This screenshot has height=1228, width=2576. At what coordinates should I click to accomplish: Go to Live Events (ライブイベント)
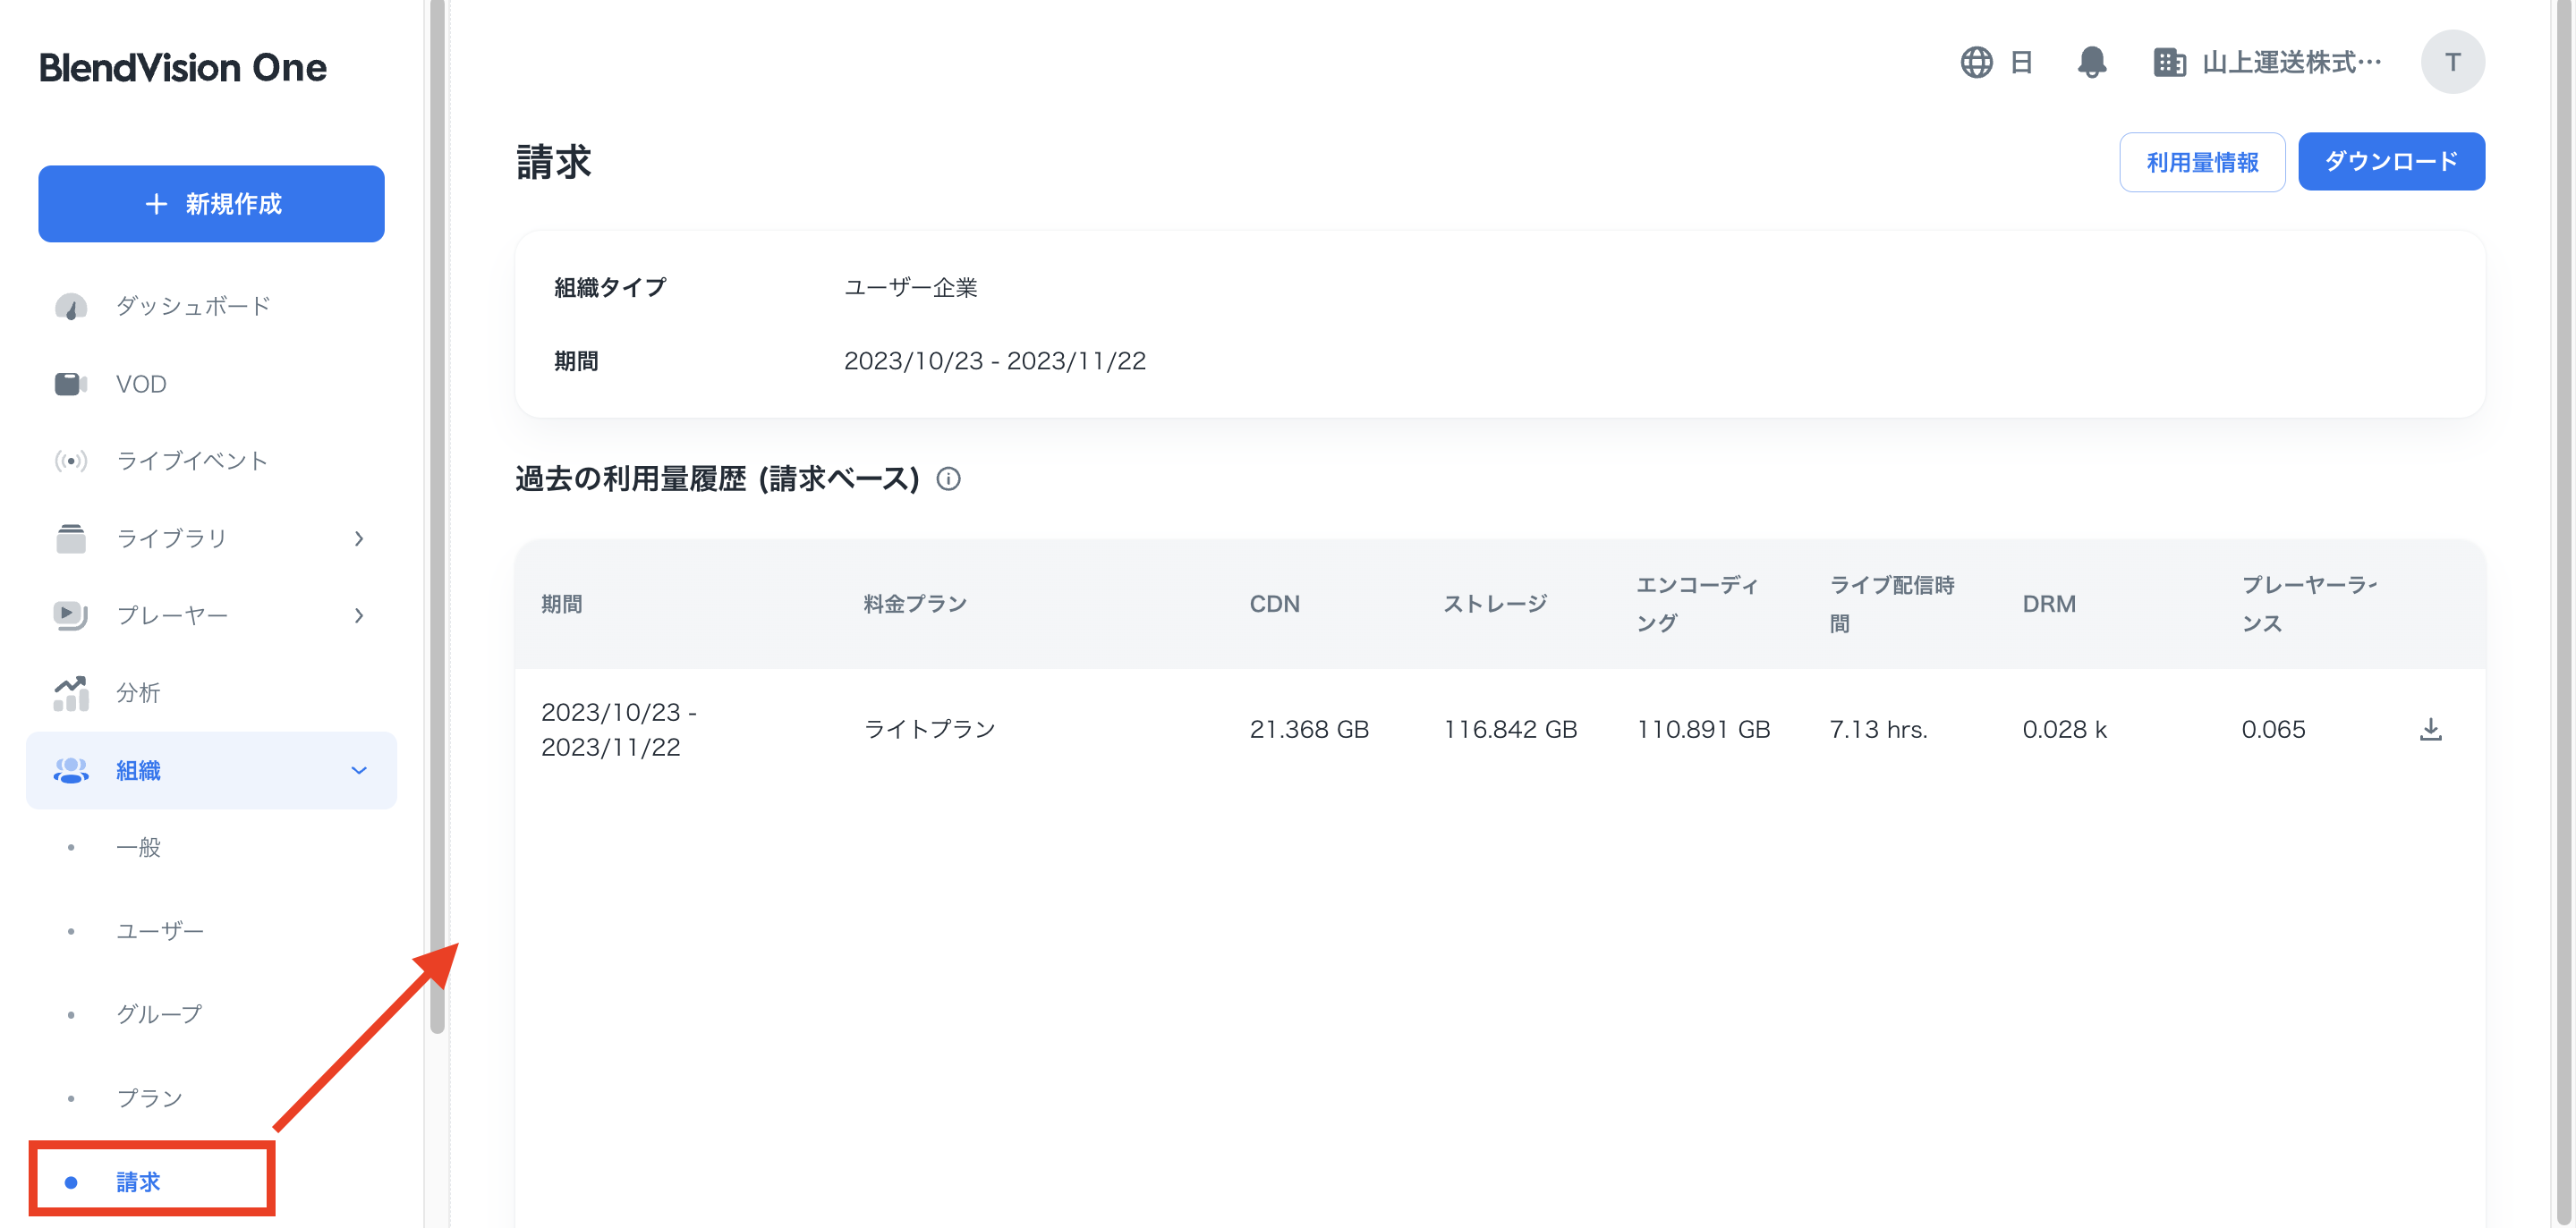coord(192,461)
